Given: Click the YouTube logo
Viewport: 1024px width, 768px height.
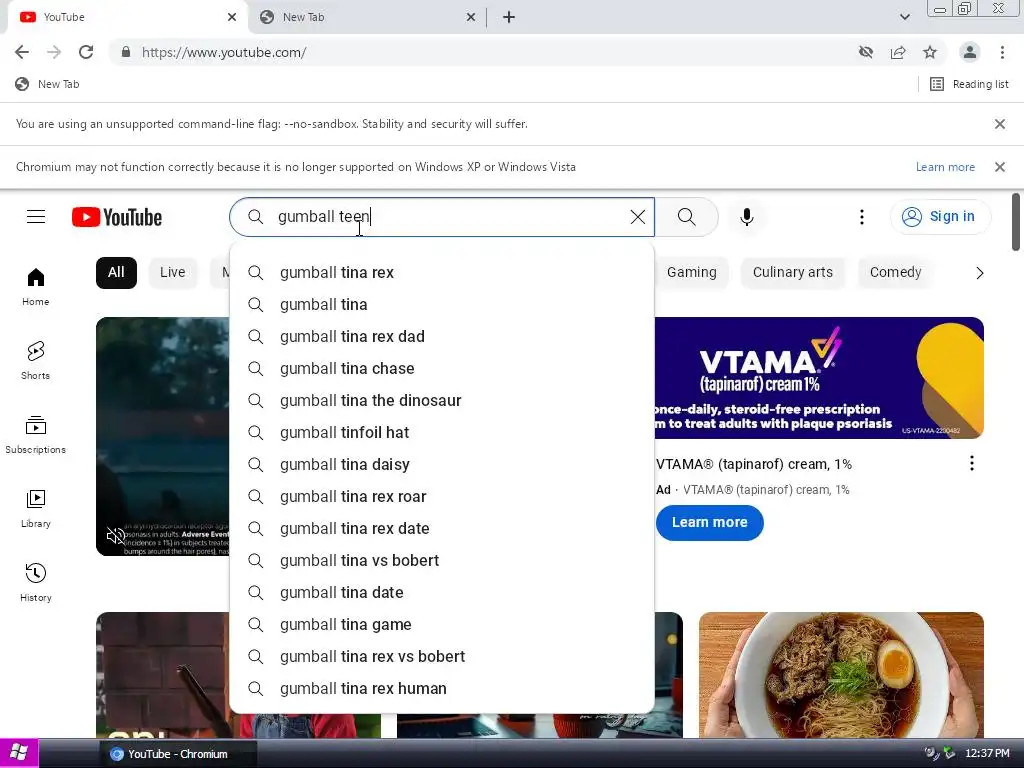Looking at the screenshot, I should click(x=117, y=217).
